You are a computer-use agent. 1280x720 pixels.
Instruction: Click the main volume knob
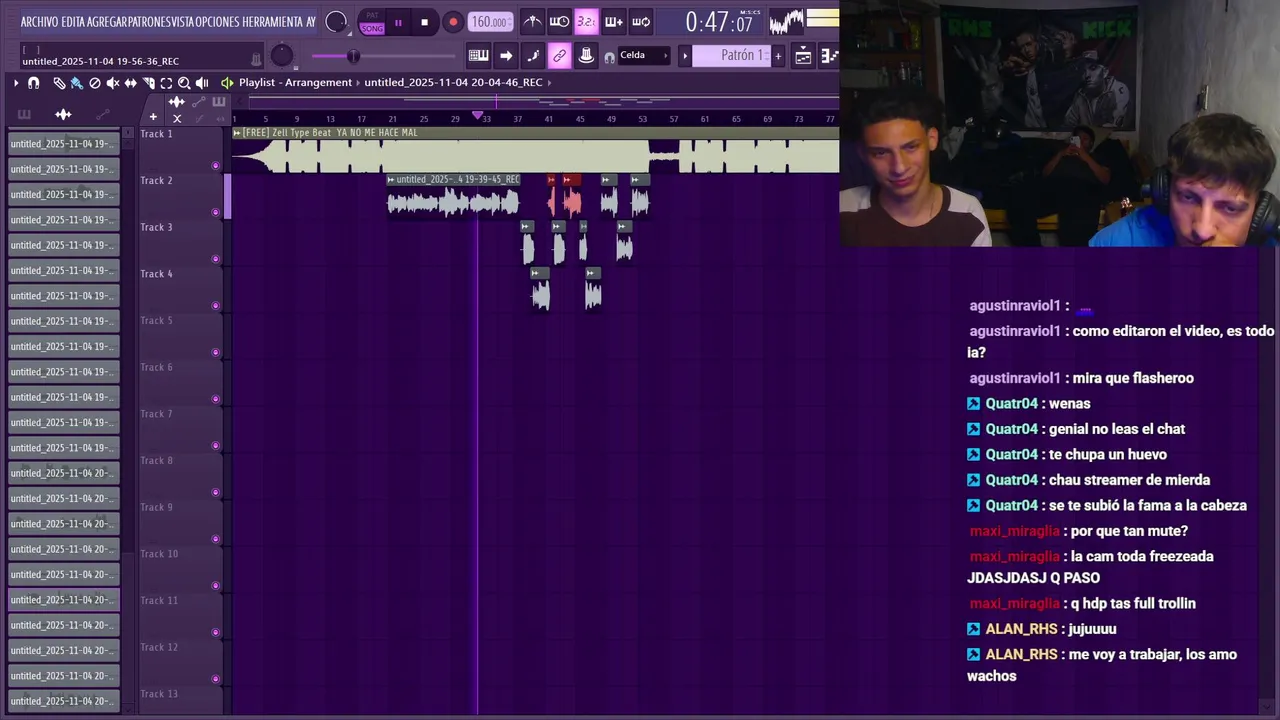[336, 22]
